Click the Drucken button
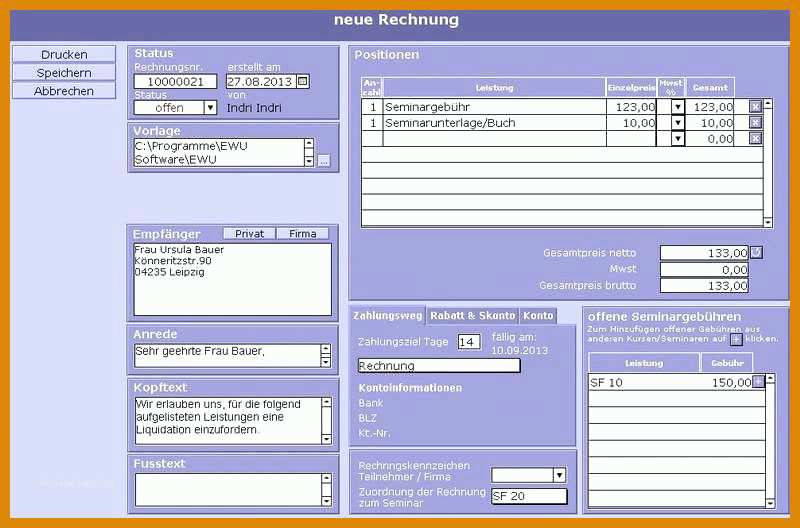 coord(64,55)
